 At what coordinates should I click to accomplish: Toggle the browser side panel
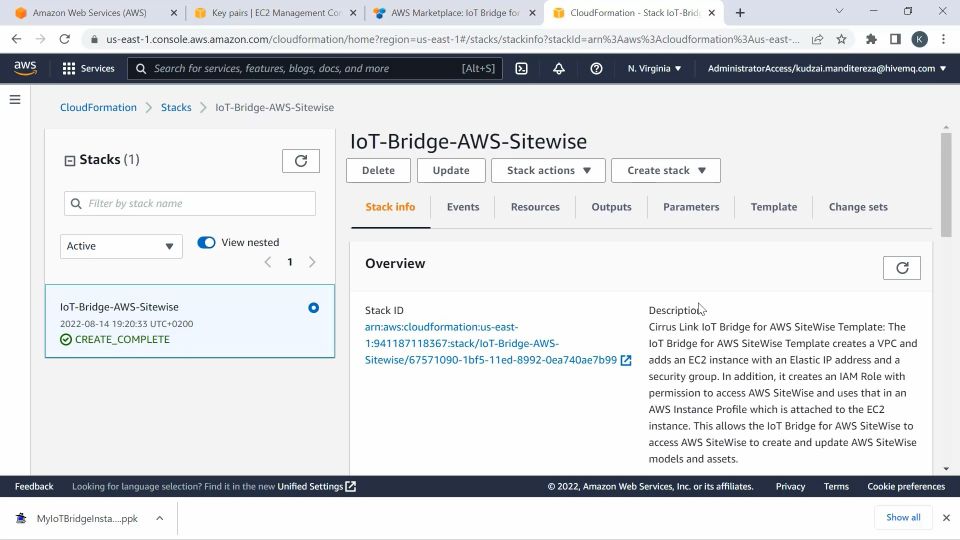(x=895, y=39)
